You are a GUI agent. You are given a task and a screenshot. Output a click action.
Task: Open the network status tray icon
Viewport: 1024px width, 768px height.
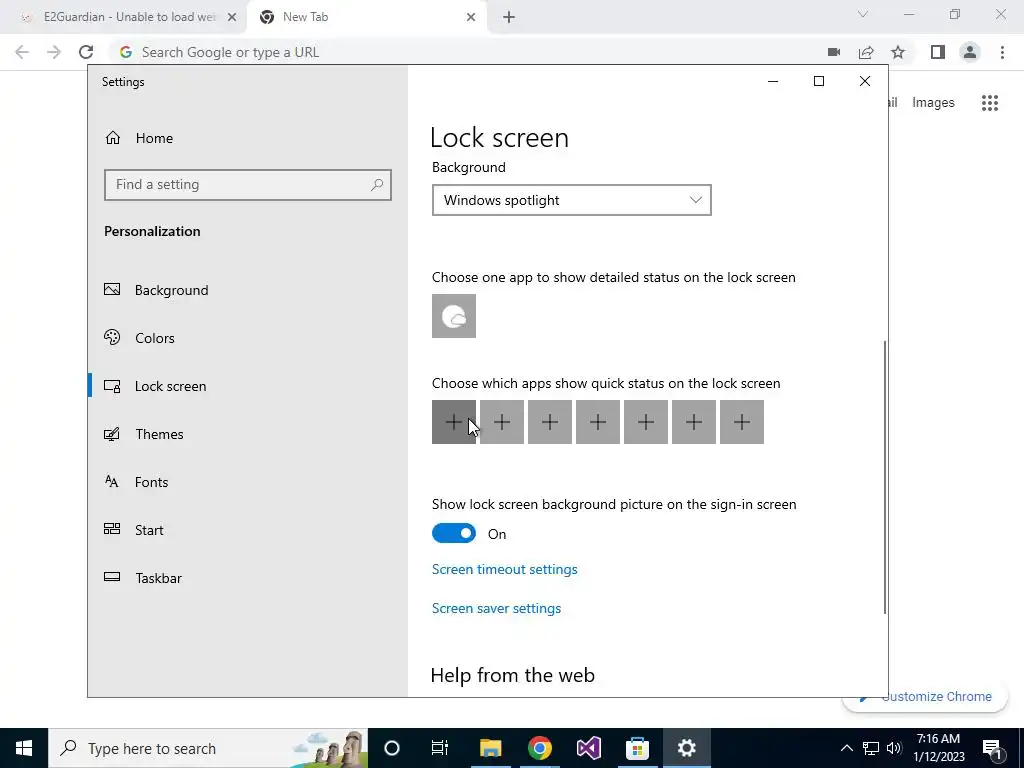tap(871, 748)
